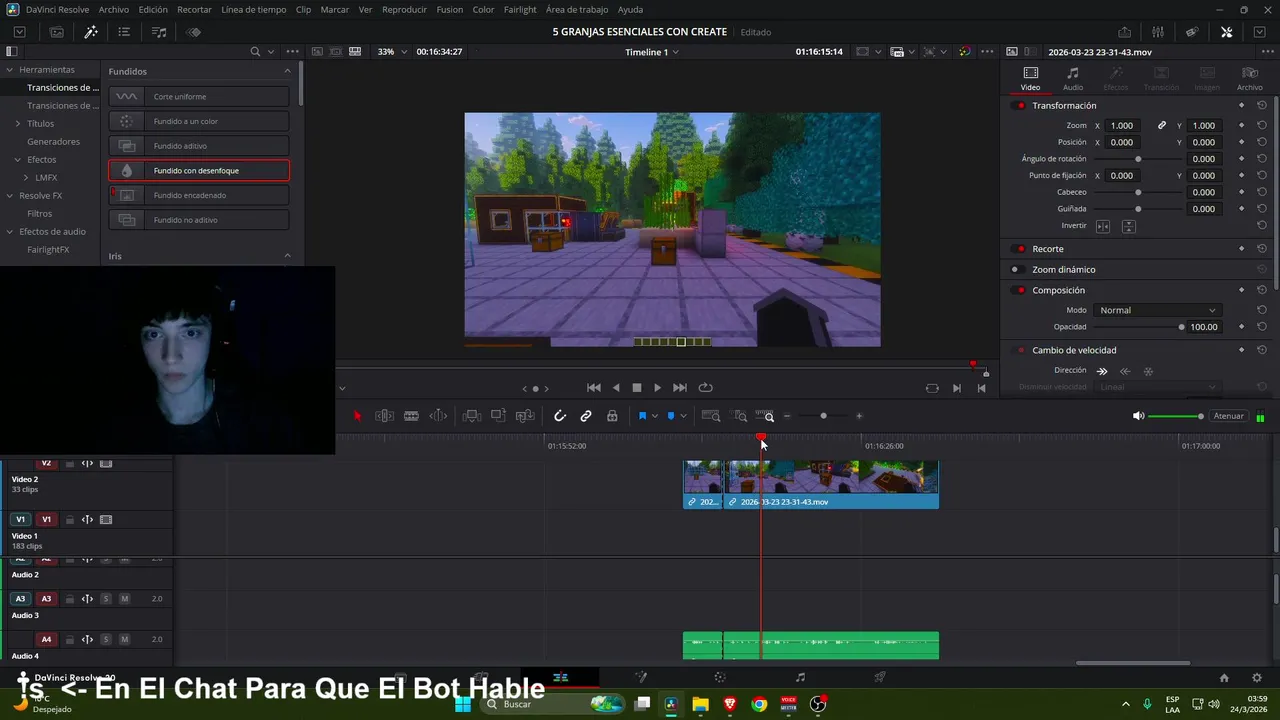1280x720 pixels.
Task: Mute the monitor speaker icon
Action: coord(1138,416)
